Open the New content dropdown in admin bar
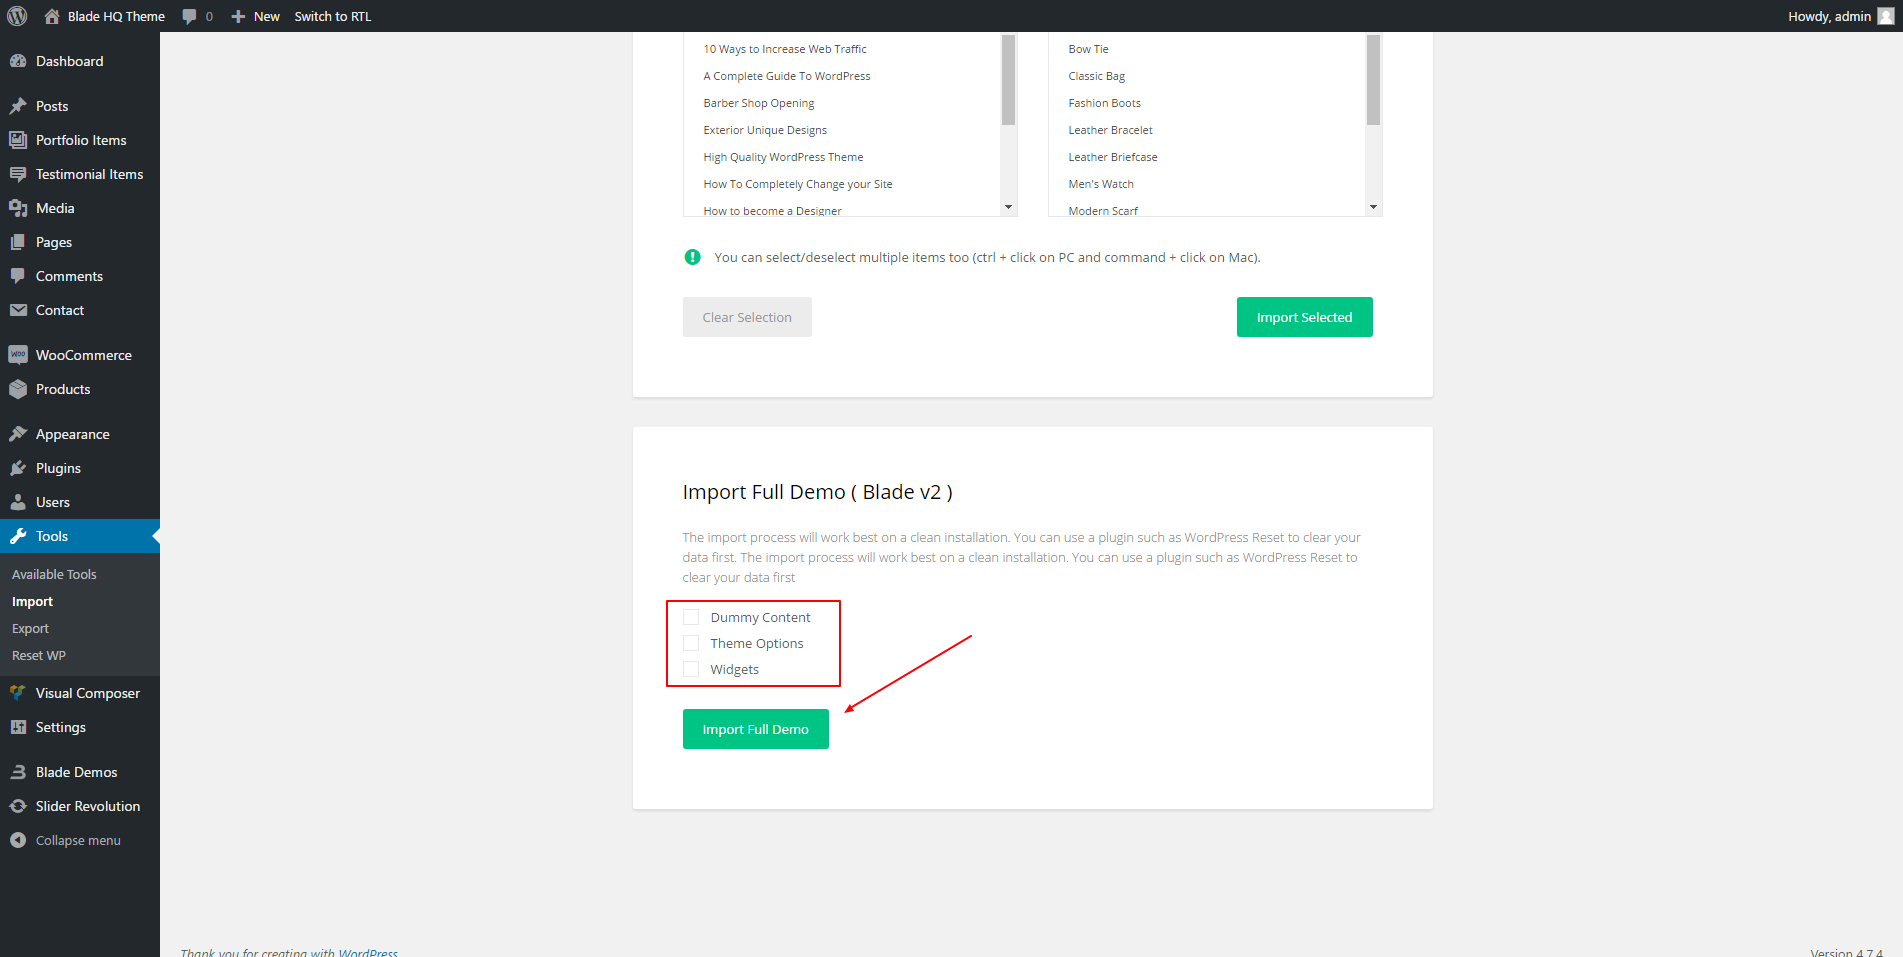This screenshot has height=957, width=1903. 256,16
